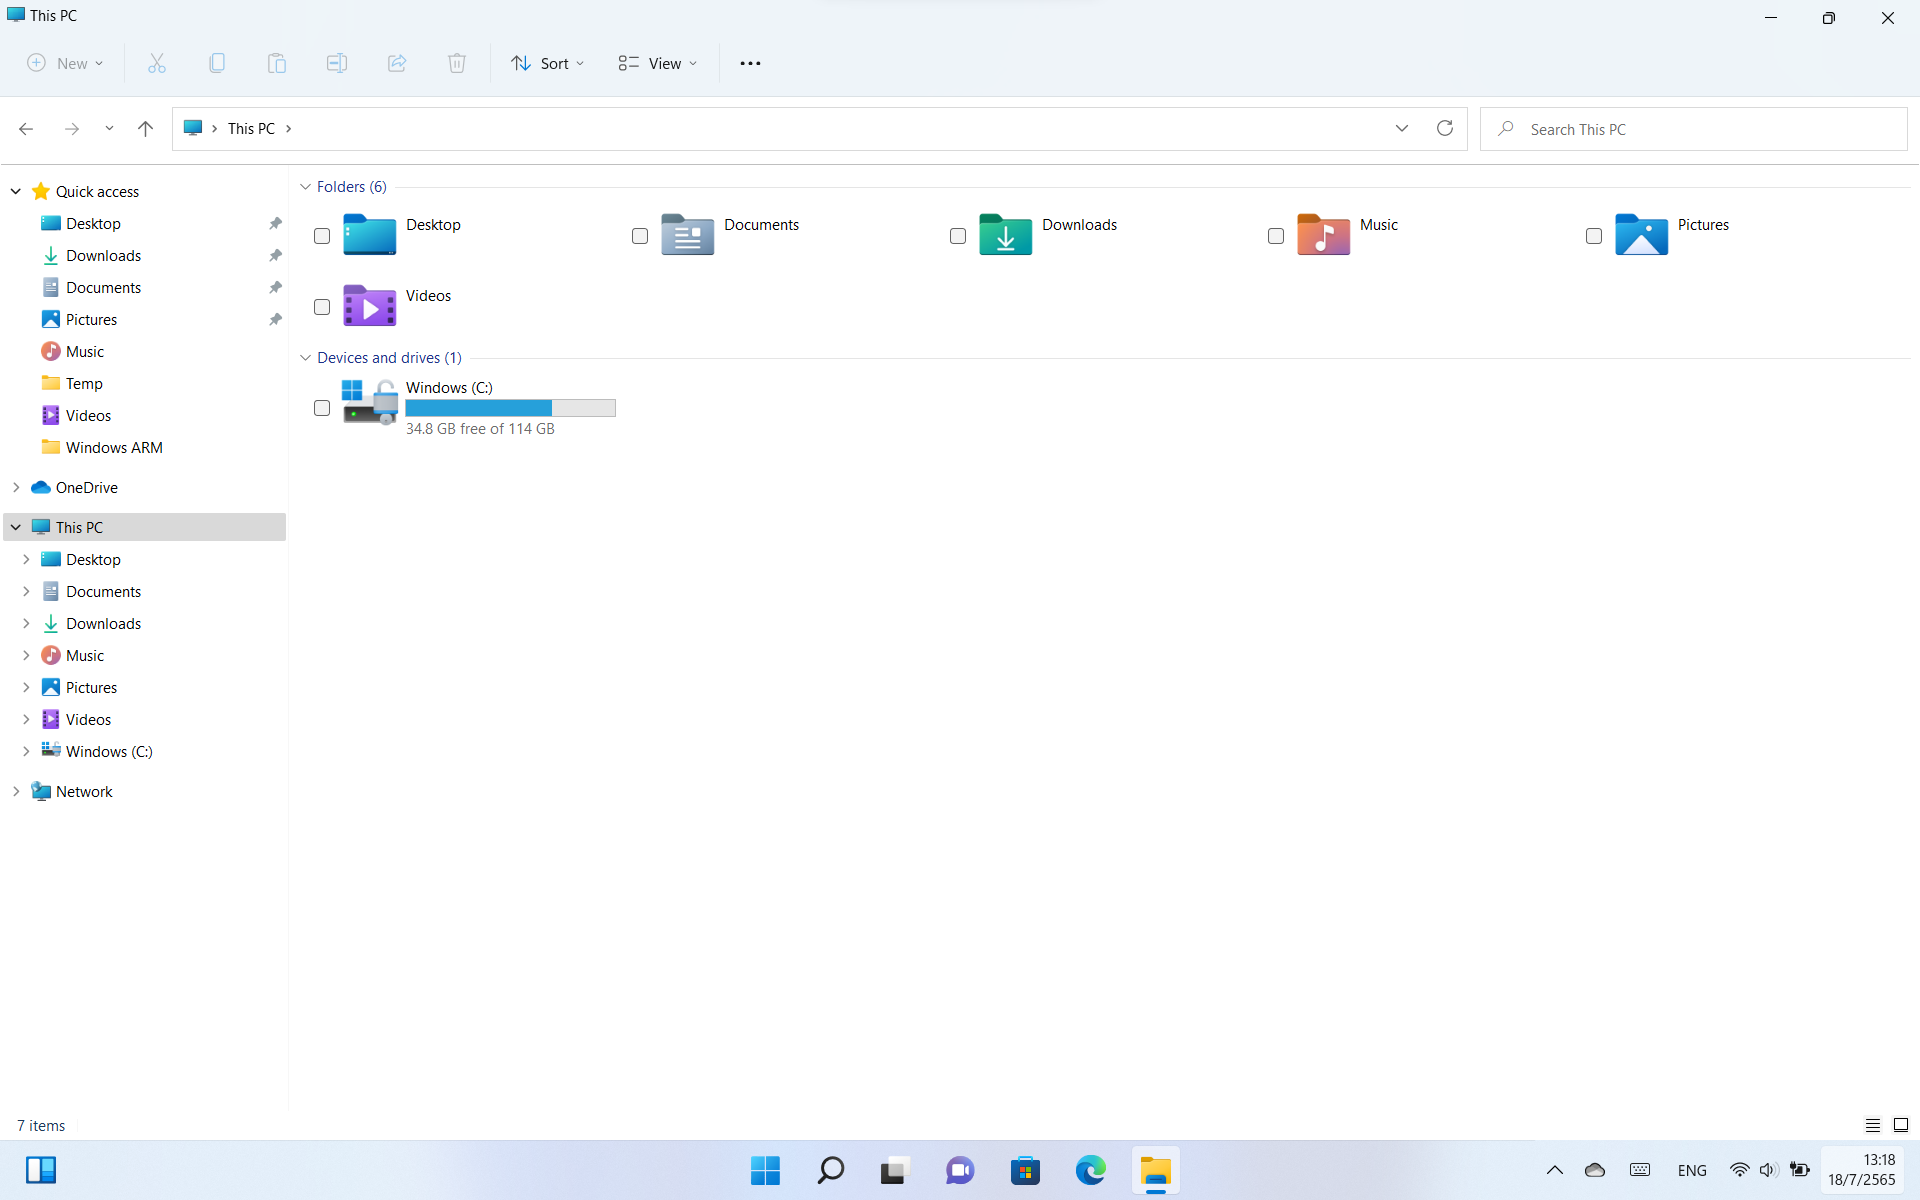The width and height of the screenshot is (1920, 1200).
Task: Open the View menu
Action: tap(657, 63)
